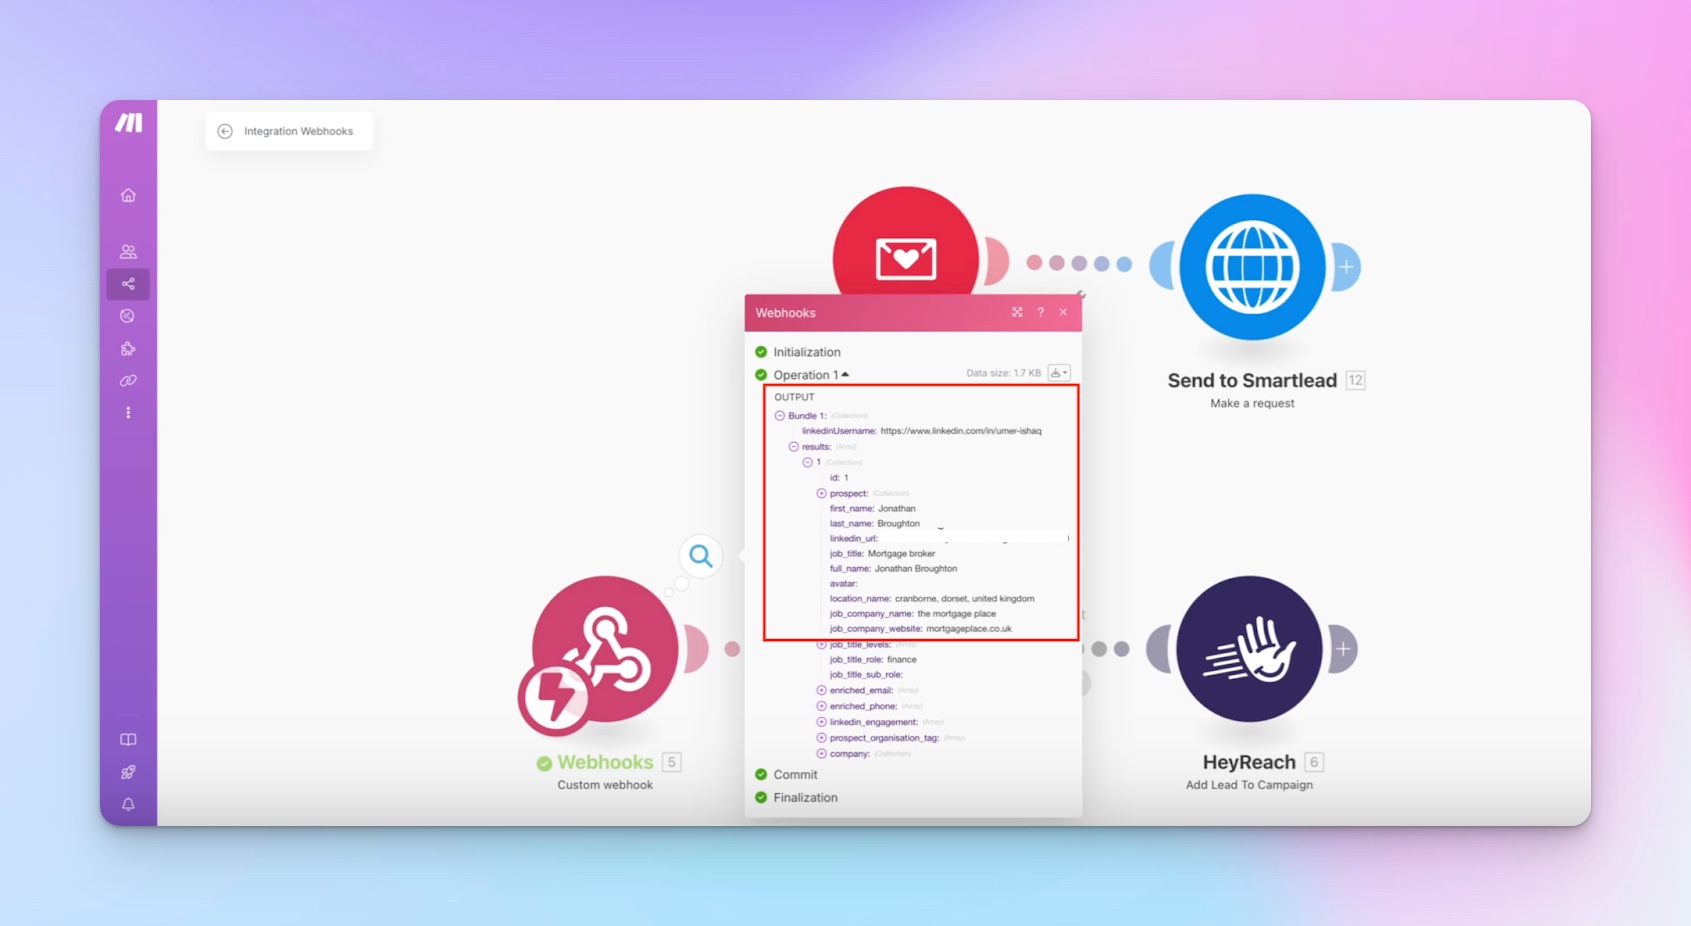
Task: Click the job_title_sub_role row
Action: pos(866,674)
